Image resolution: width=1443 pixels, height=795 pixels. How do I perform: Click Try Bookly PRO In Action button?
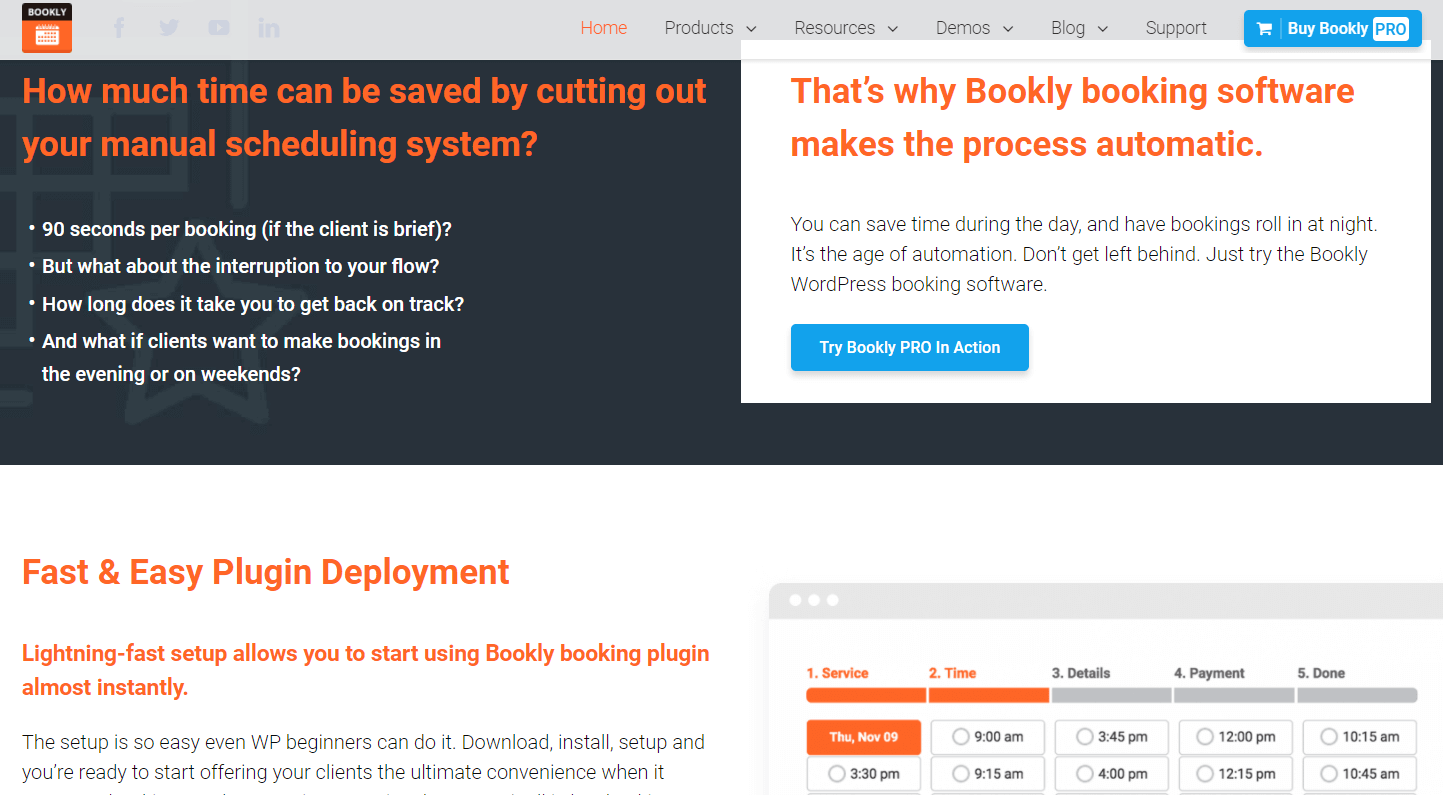pos(909,347)
